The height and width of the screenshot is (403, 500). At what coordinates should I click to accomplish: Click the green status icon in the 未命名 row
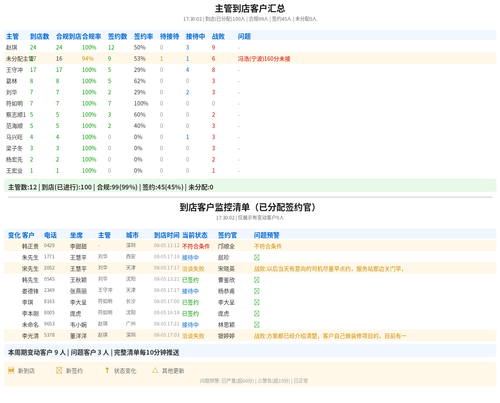click(257, 324)
